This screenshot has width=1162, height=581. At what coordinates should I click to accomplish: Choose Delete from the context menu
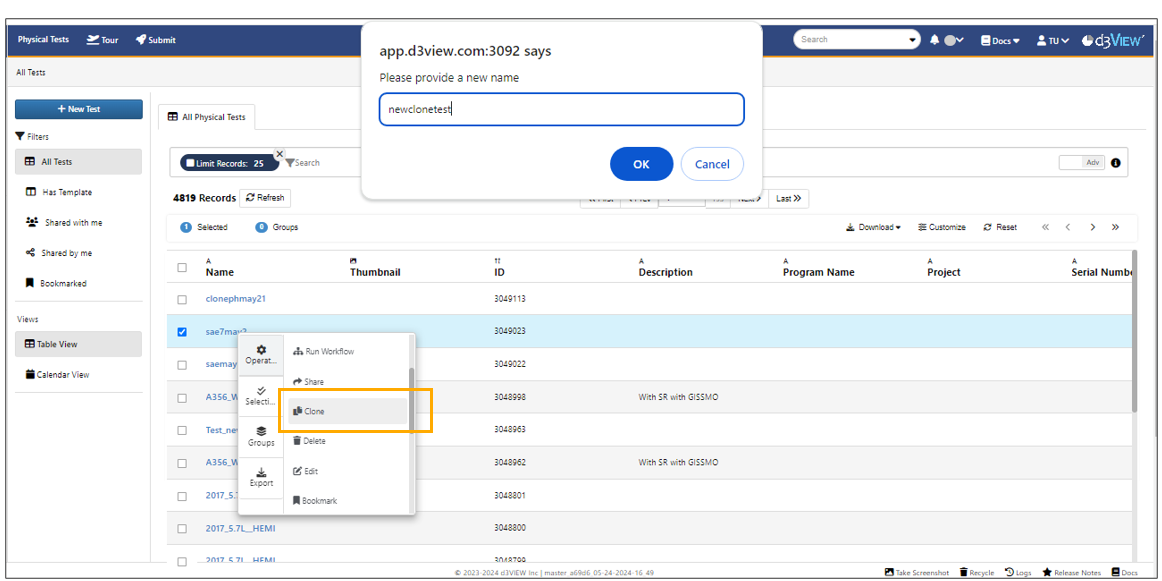tap(347, 441)
